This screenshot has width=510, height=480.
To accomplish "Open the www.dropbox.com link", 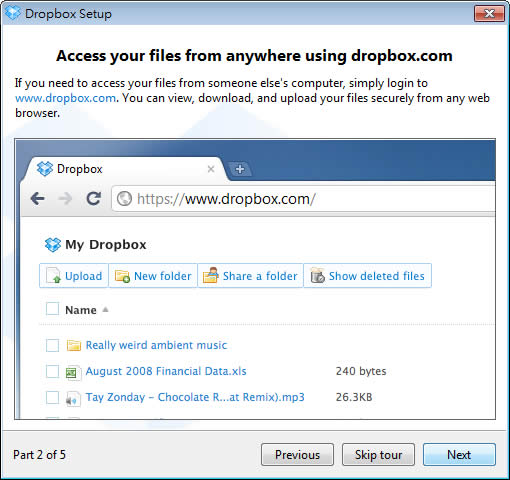I will pyautogui.click(x=65, y=98).
